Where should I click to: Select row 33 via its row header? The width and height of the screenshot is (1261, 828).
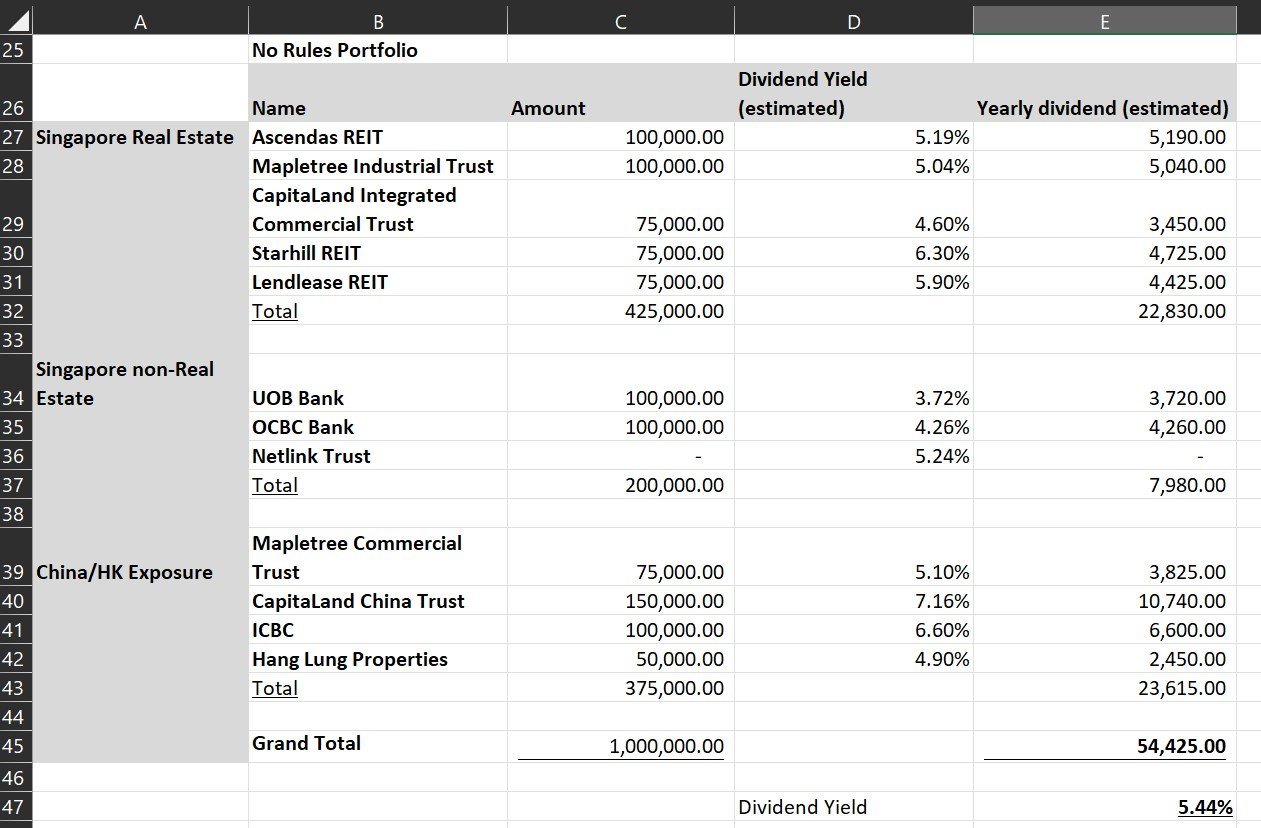[16, 340]
